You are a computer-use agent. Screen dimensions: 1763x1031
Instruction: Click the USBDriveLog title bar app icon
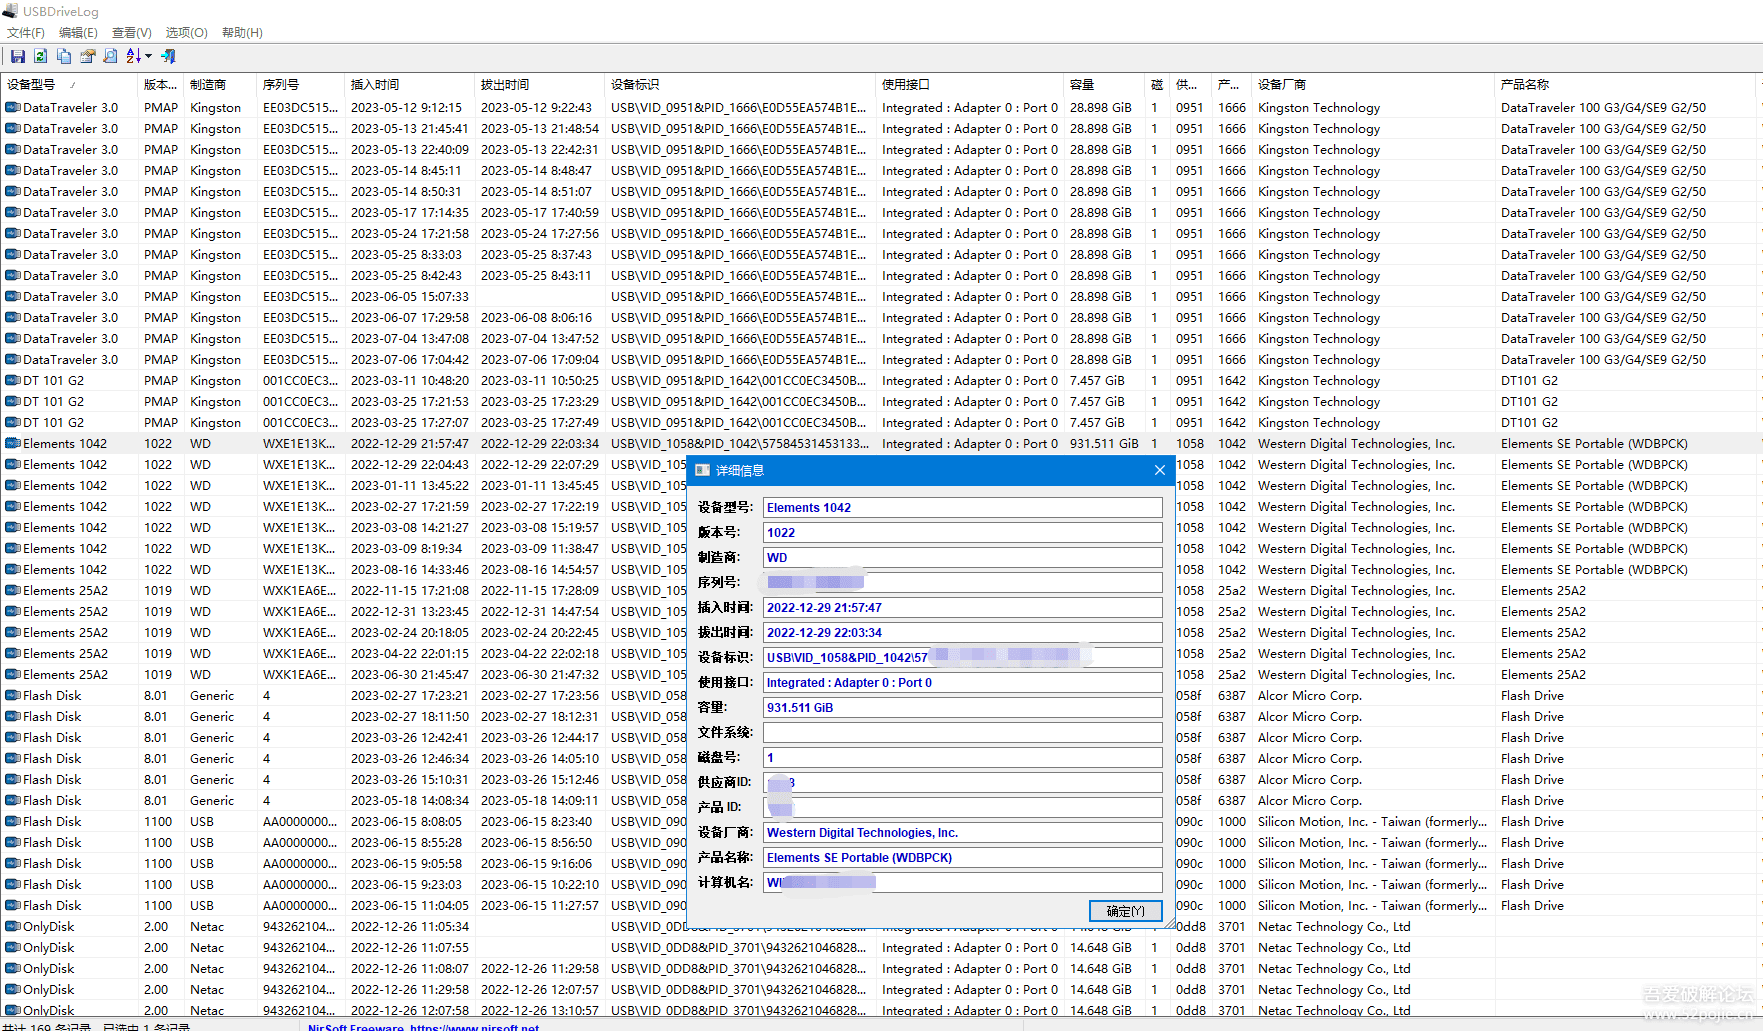(10, 11)
